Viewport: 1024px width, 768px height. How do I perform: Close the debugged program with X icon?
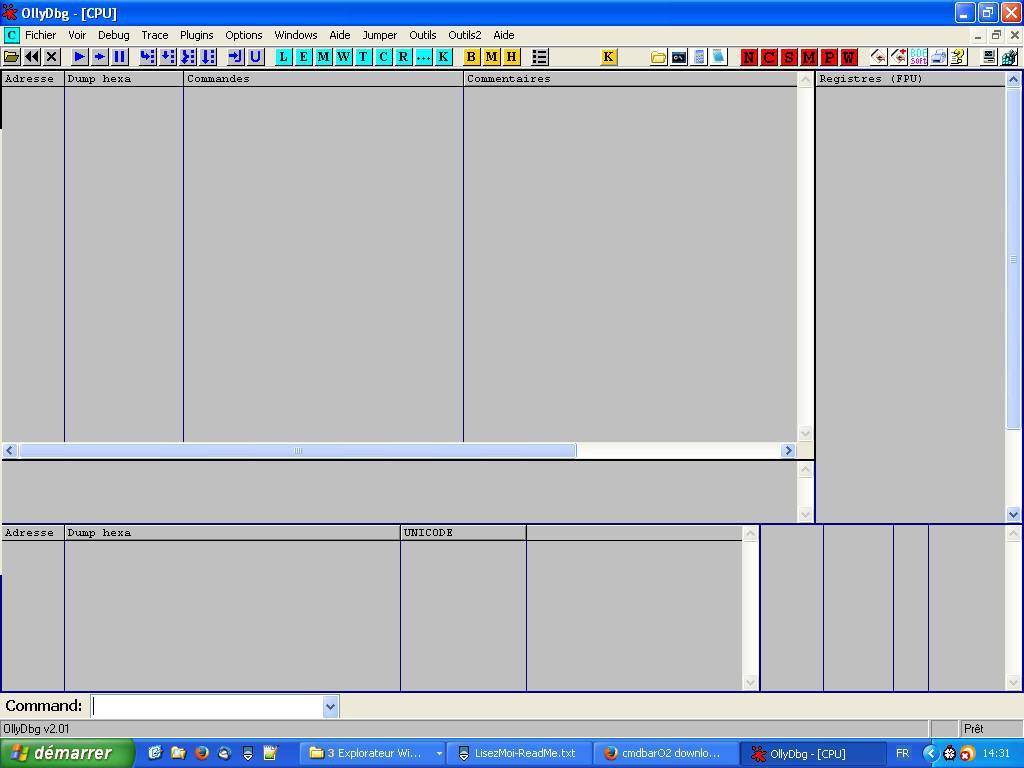point(52,57)
